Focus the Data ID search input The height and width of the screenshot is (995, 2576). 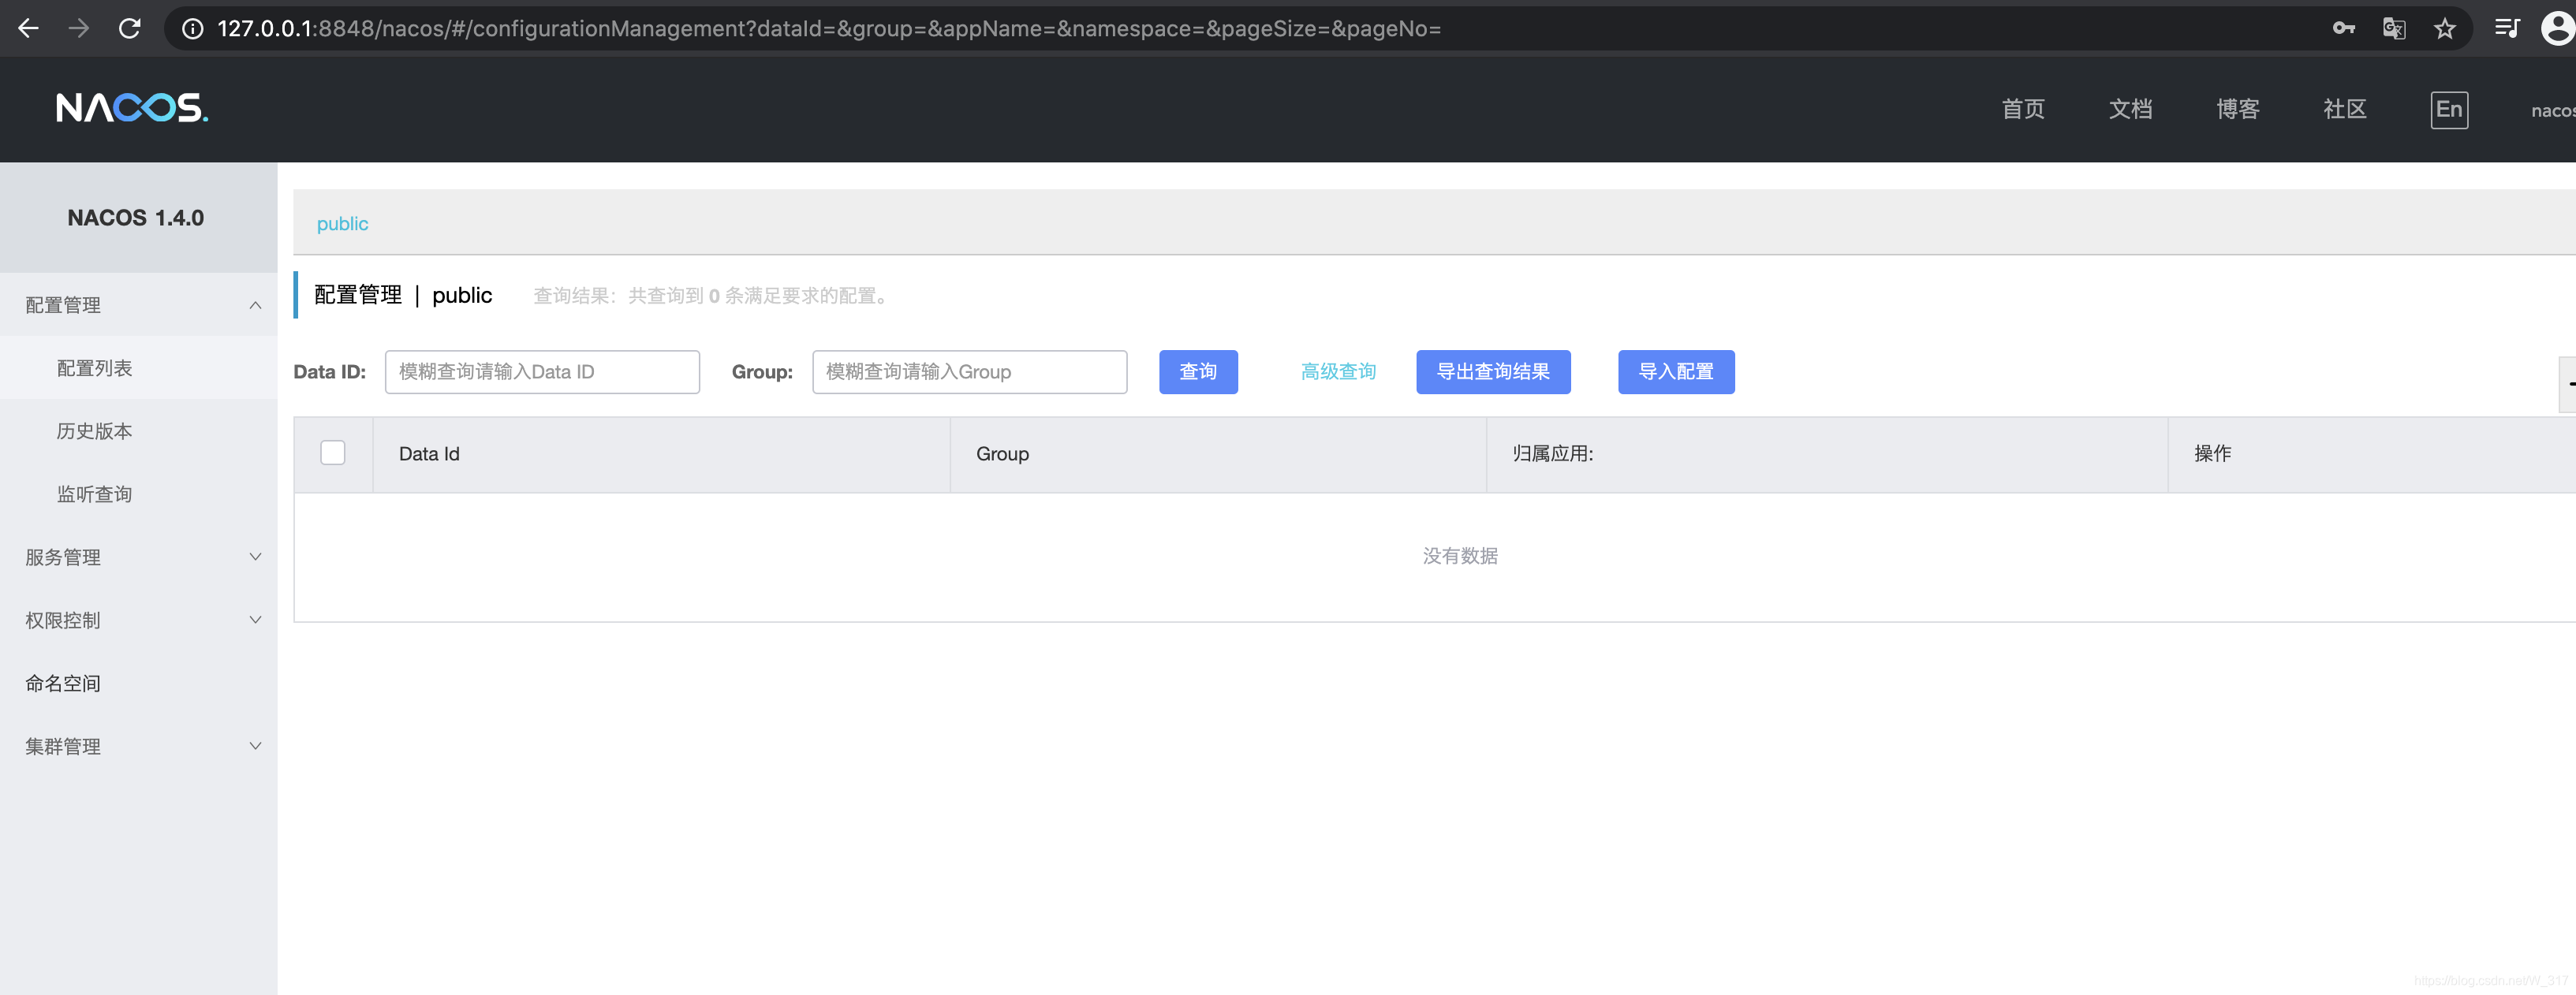pos(541,372)
